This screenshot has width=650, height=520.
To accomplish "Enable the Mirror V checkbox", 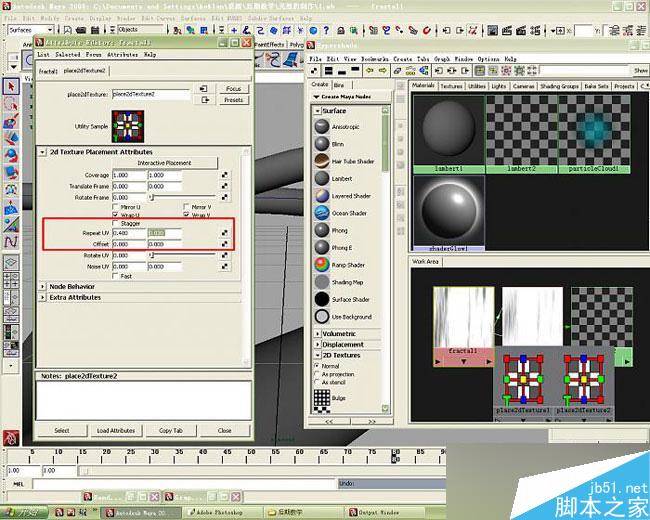I will (x=187, y=207).
